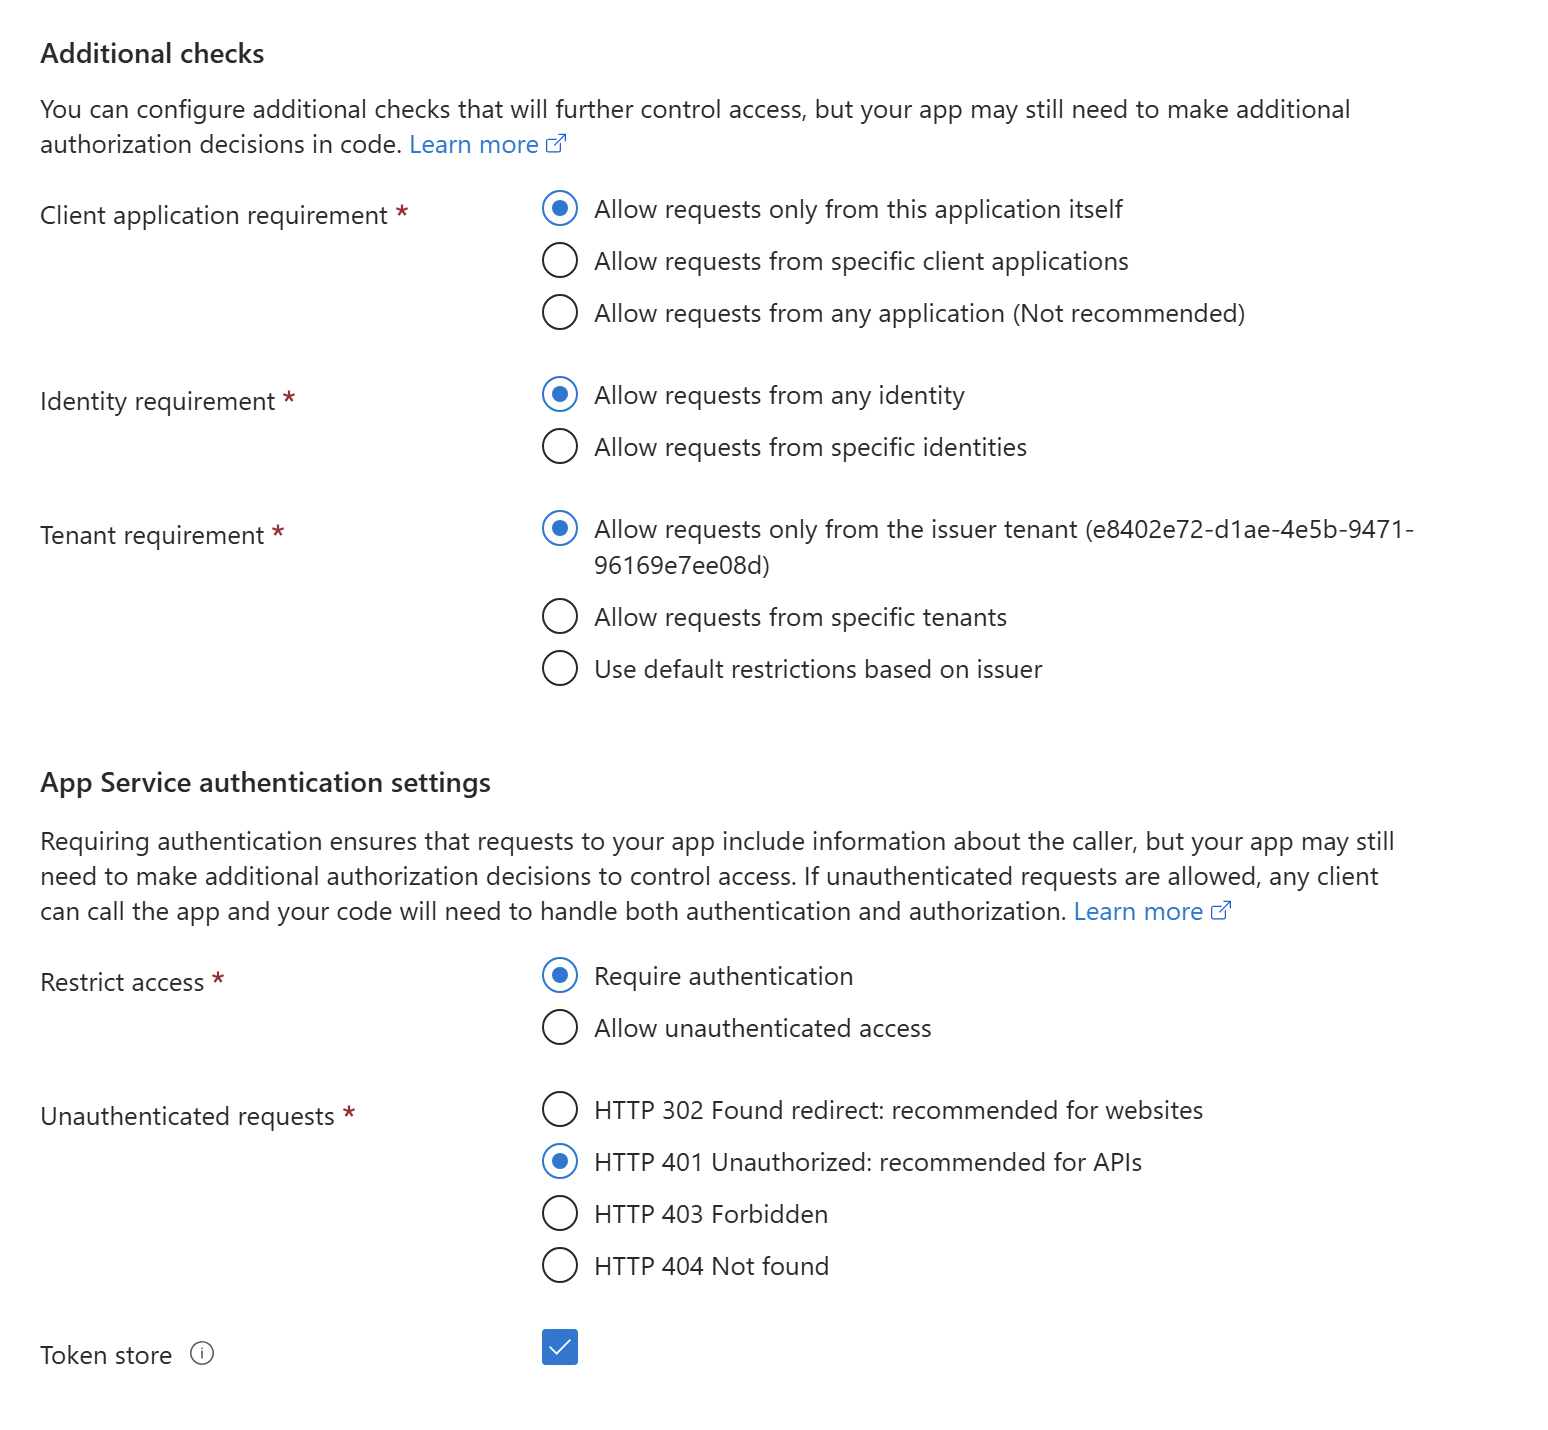Choose HTTP 404 Not found response
Viewport: 1548px width, 1430px height.
560,1265
